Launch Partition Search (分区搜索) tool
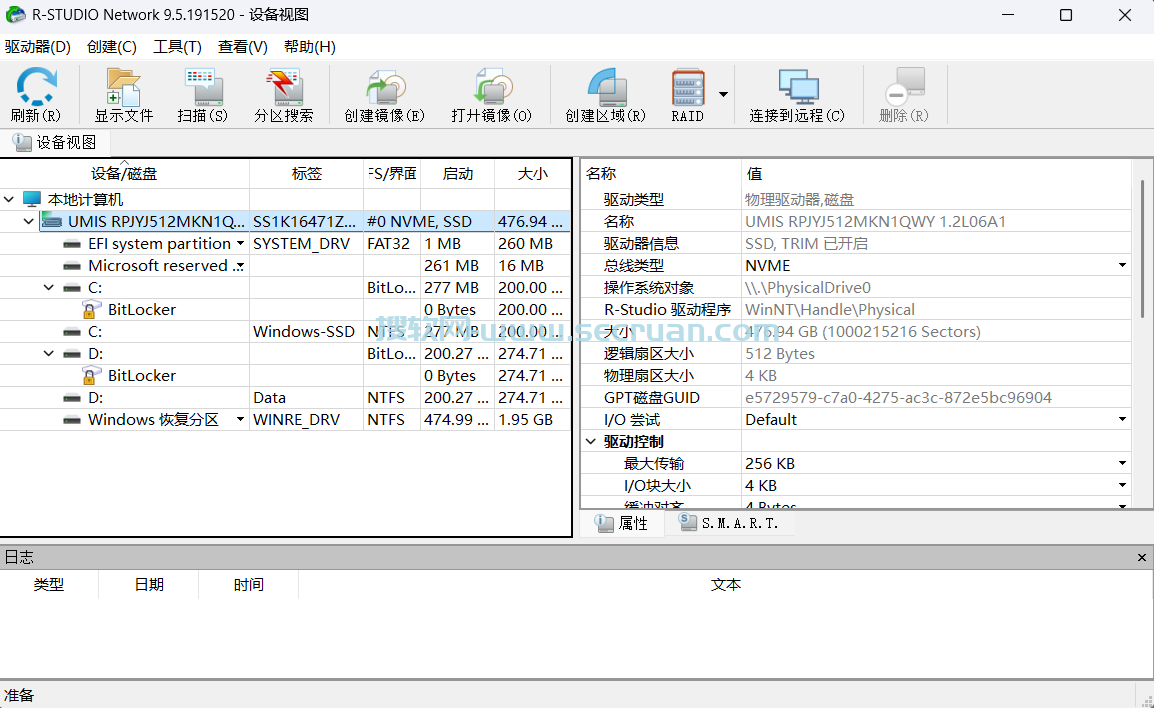This screenshot has width=1154, height=708. tap(284, 87)
